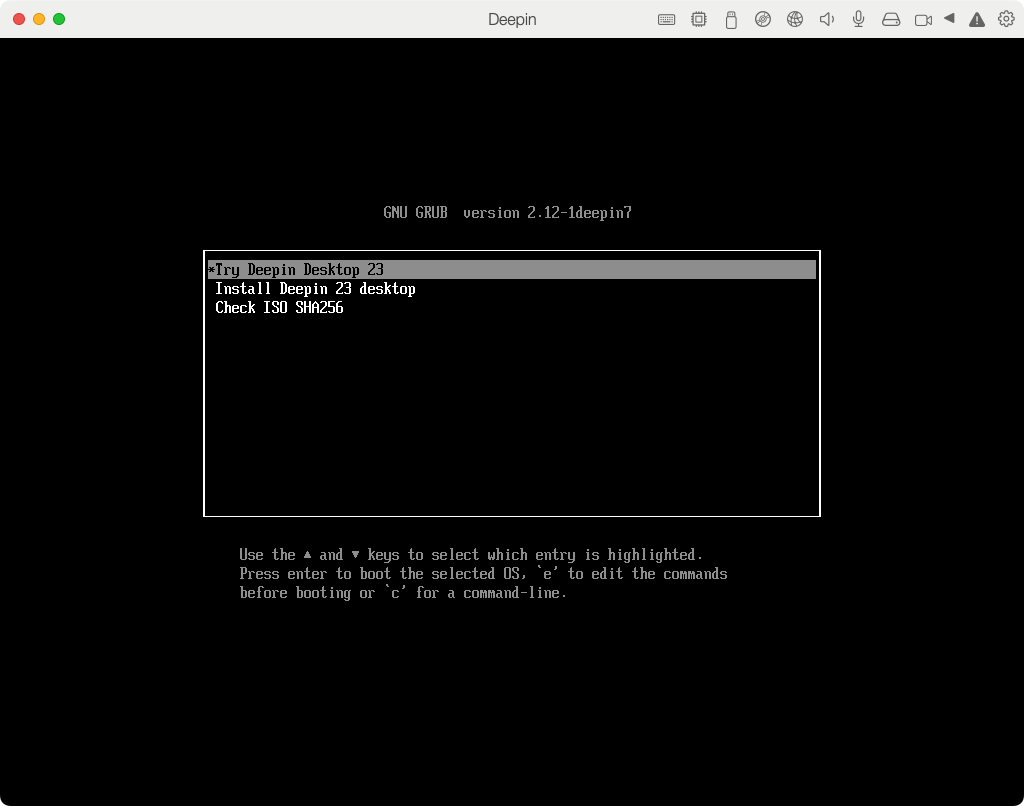Screen dimensions: 1024x806
Task: Open the USB devices icon
Action: 731,20
